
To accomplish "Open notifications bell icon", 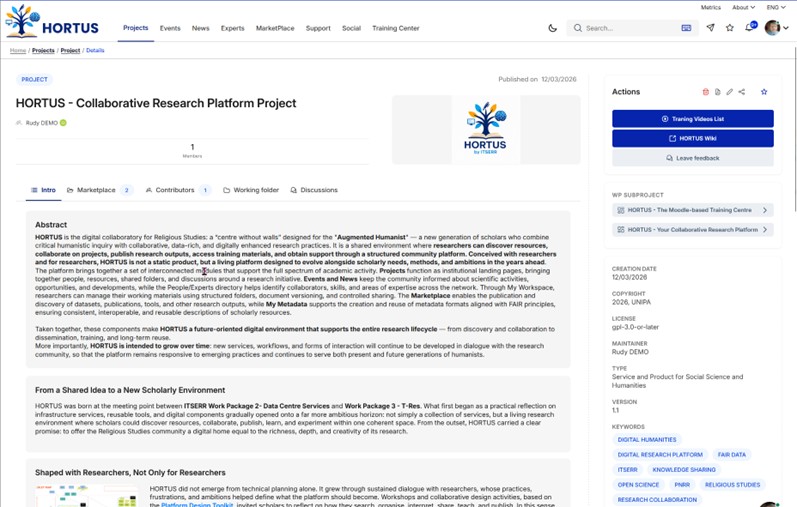I will pos(750,27).
